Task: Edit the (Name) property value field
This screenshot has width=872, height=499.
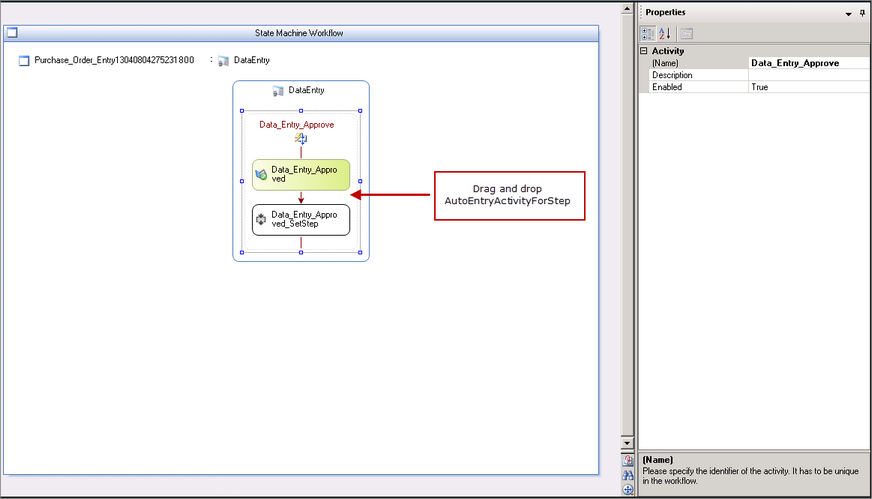Action: click(x=809, y=63)
